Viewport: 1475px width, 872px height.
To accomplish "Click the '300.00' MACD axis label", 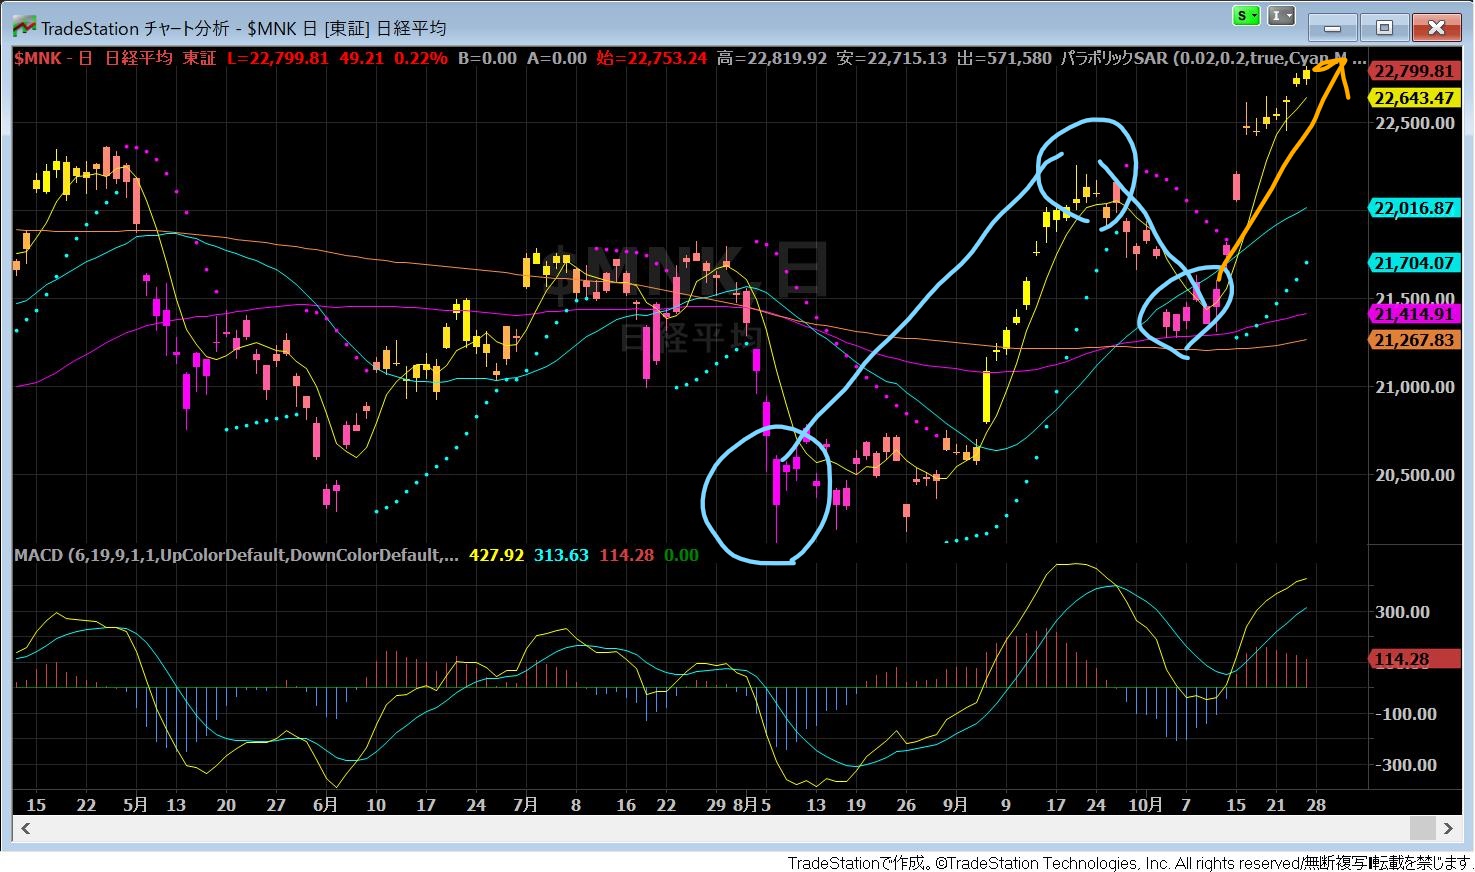I will pos(1402,612).
